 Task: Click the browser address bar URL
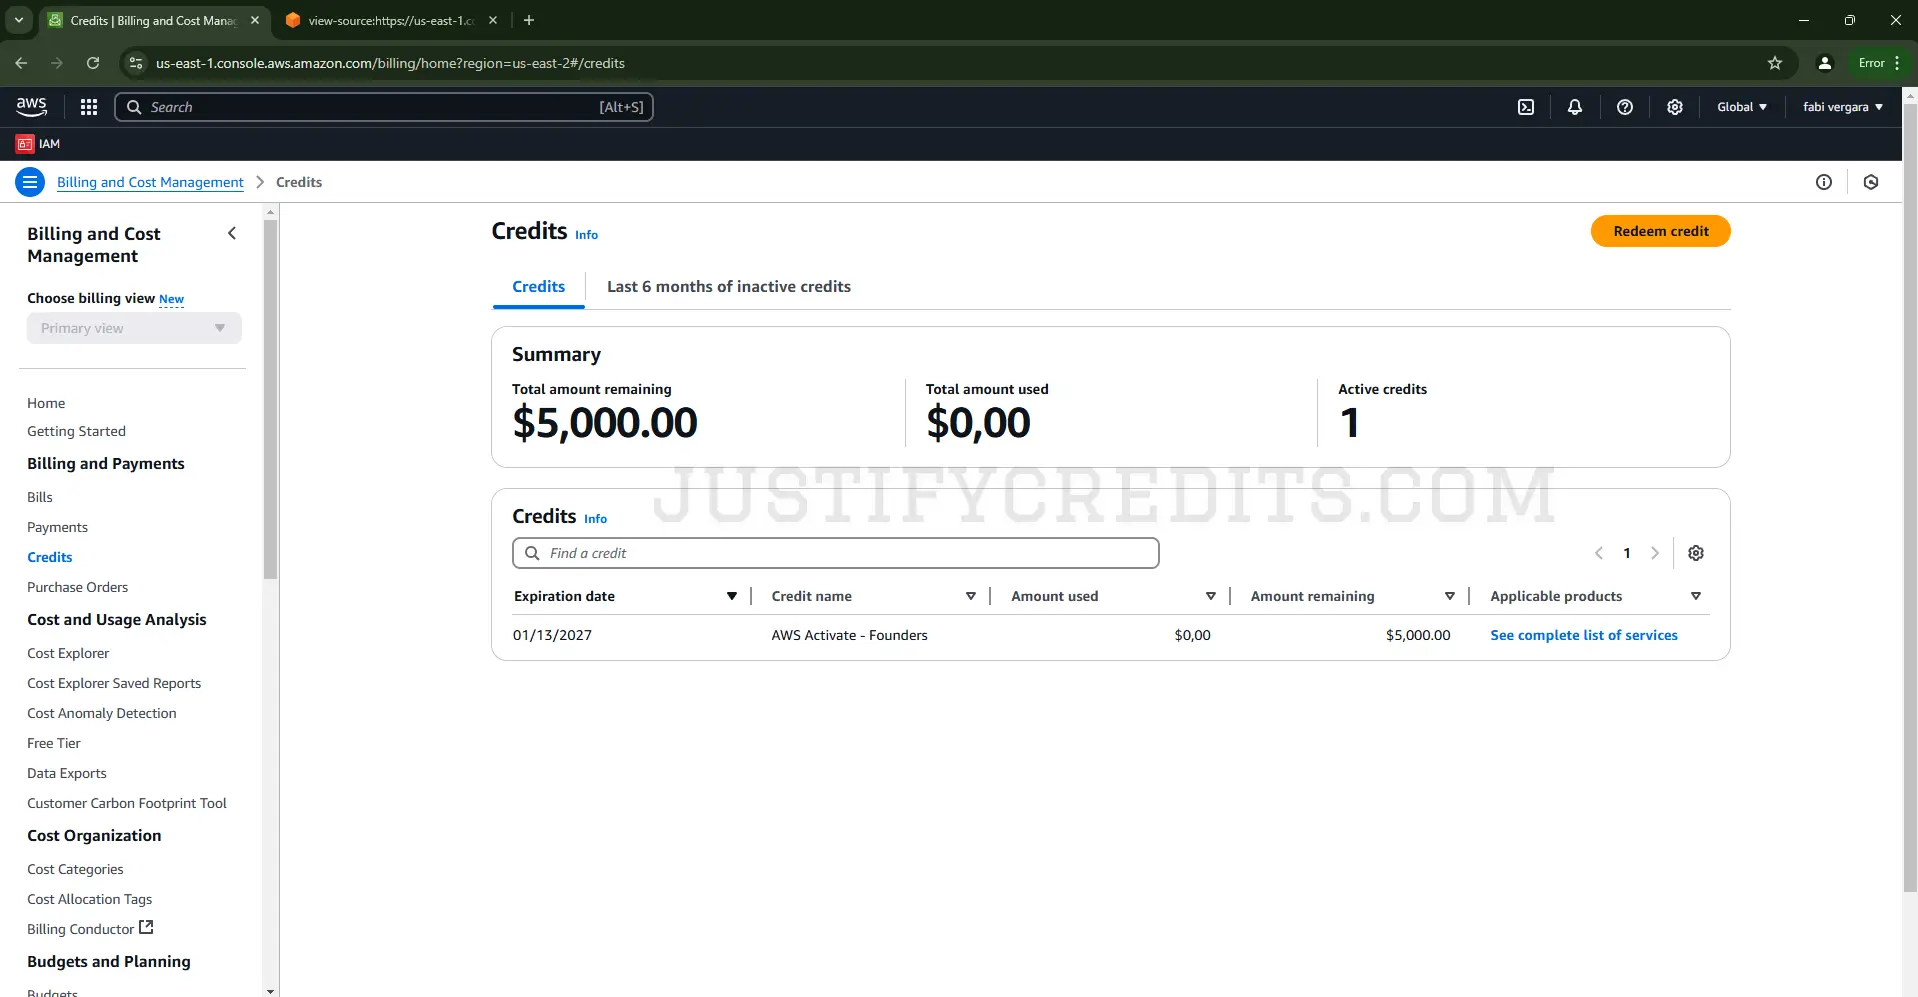390,63
